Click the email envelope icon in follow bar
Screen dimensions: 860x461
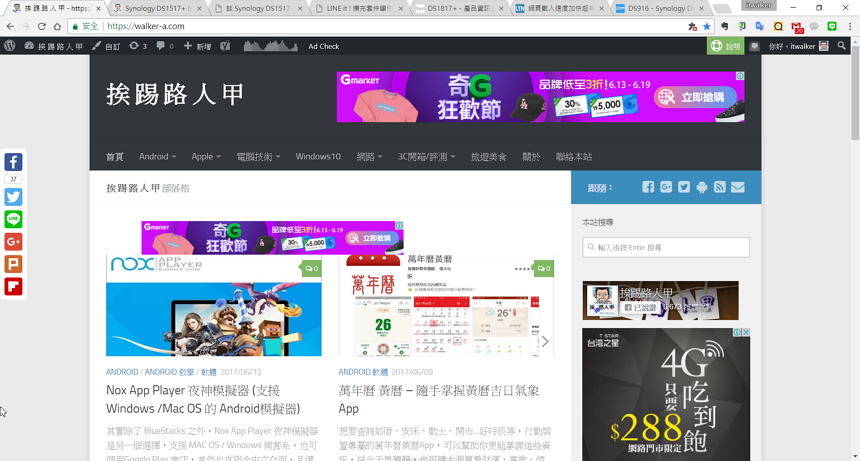pyautogui.click(x=738, y=187)
